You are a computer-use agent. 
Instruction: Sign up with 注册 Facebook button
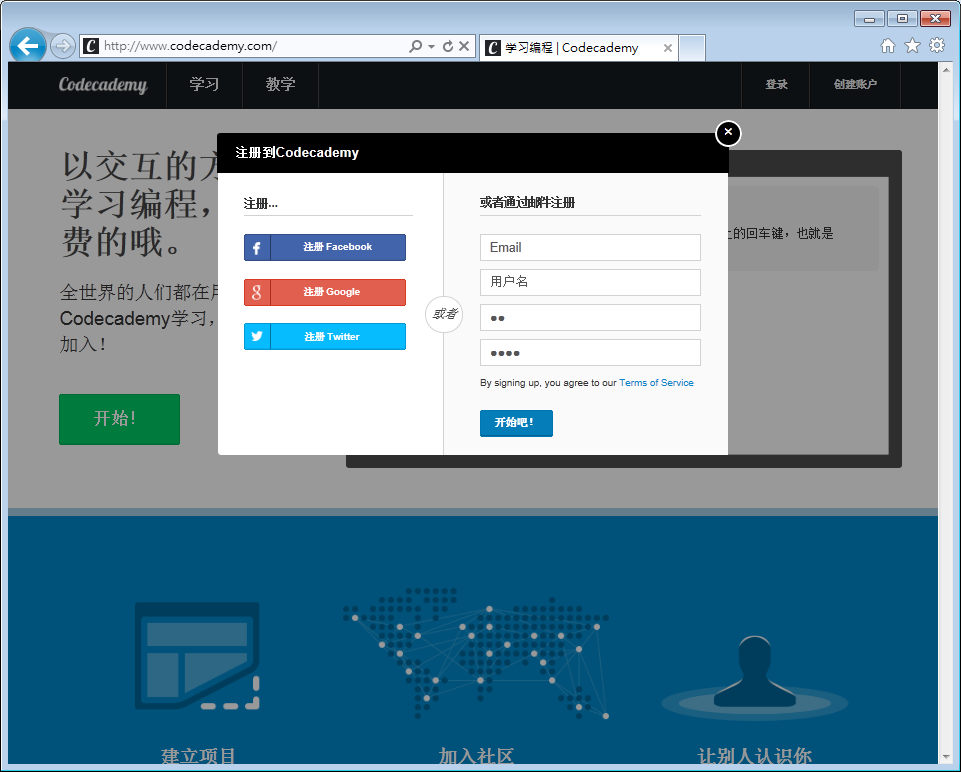325,248
